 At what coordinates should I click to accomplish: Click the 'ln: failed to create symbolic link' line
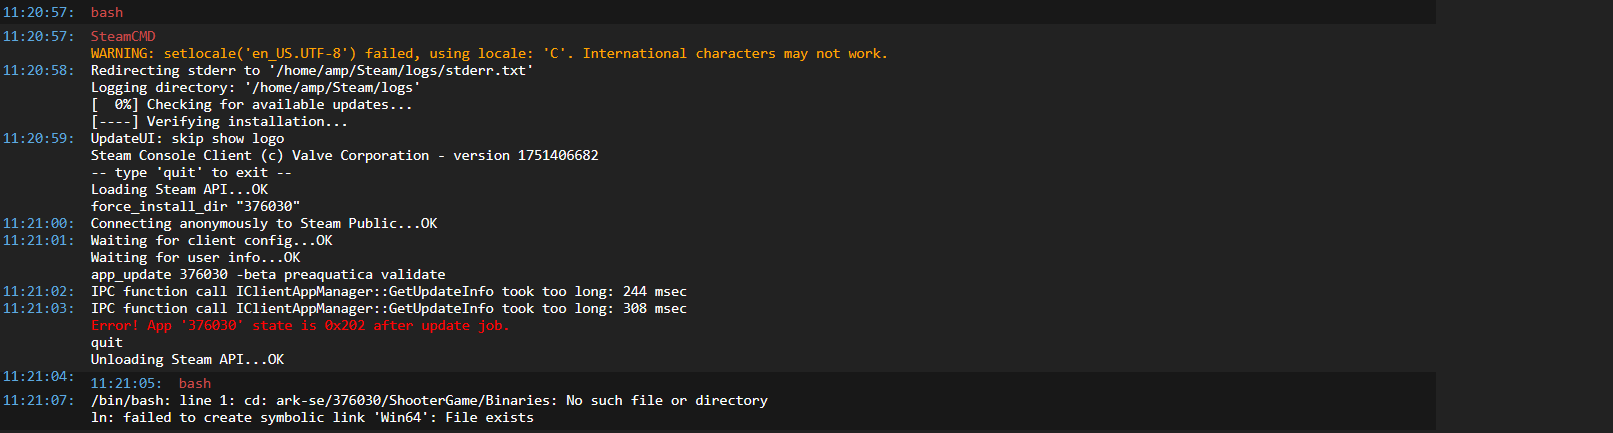(x=312, y=417)
